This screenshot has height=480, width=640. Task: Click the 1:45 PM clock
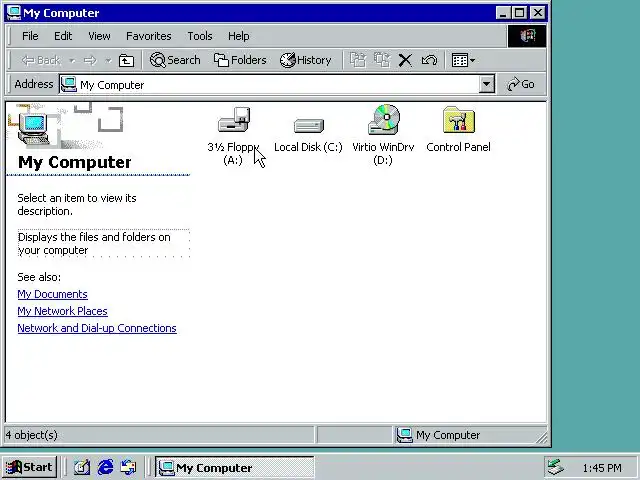pyautogui.click(x=602, y=468)
